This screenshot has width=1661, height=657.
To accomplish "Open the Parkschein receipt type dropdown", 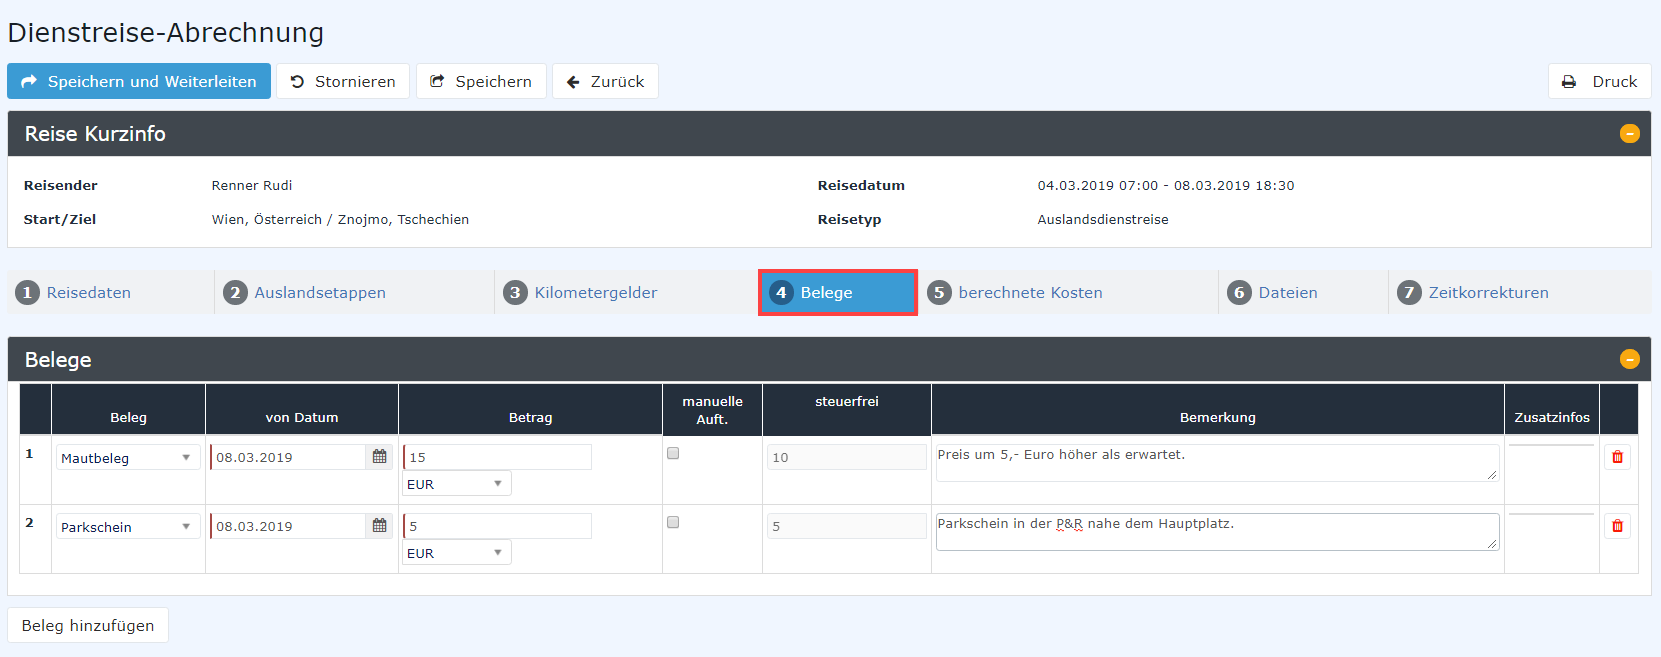I will coord(128,526).
